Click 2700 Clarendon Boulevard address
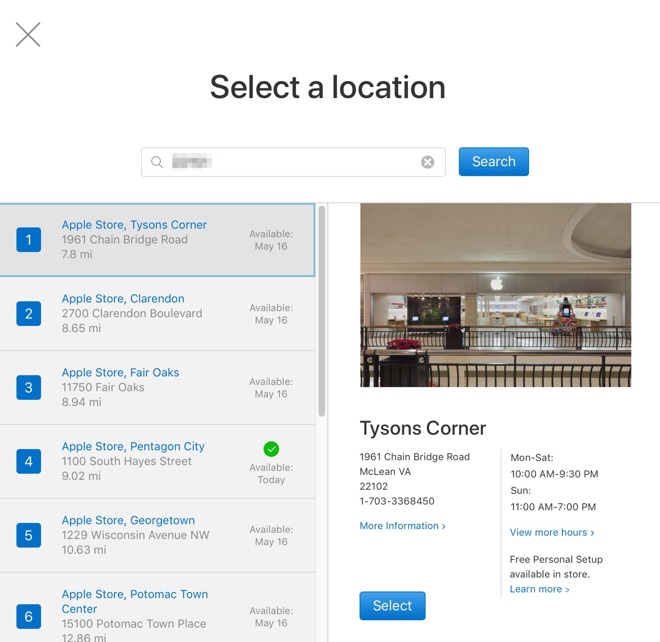The image size is (660, 642). click(x=132, y=313)
